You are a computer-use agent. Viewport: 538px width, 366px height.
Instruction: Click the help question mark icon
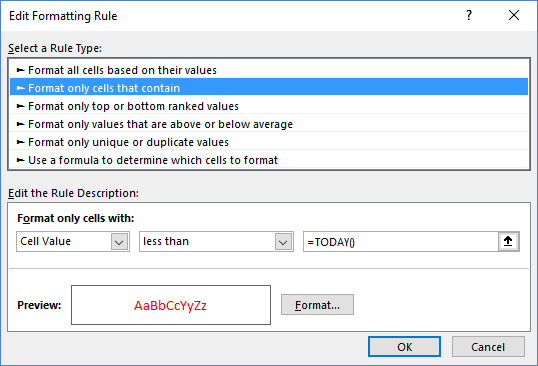(469, 15)
